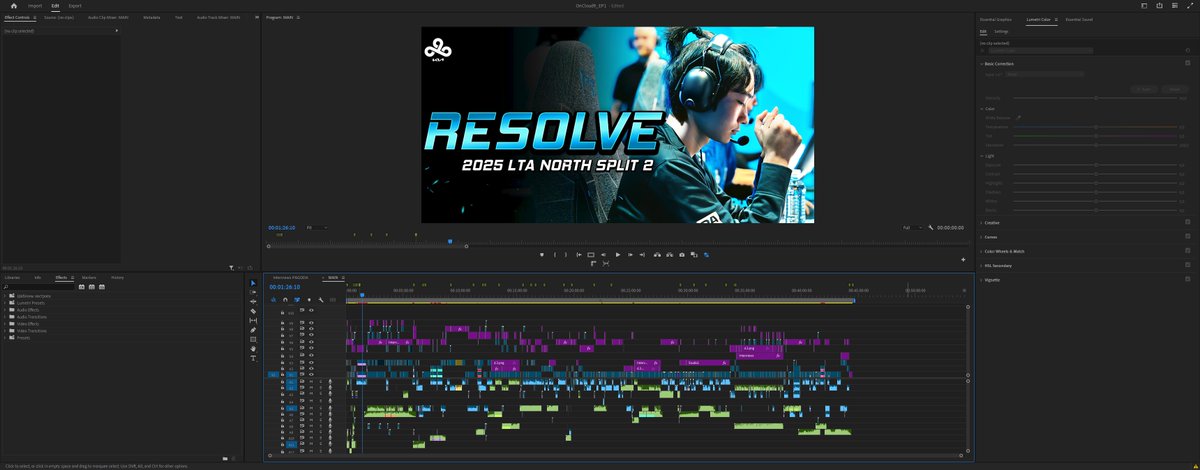Click Go to Out point button
This screenshot has height=470, width=1200.
642,255
